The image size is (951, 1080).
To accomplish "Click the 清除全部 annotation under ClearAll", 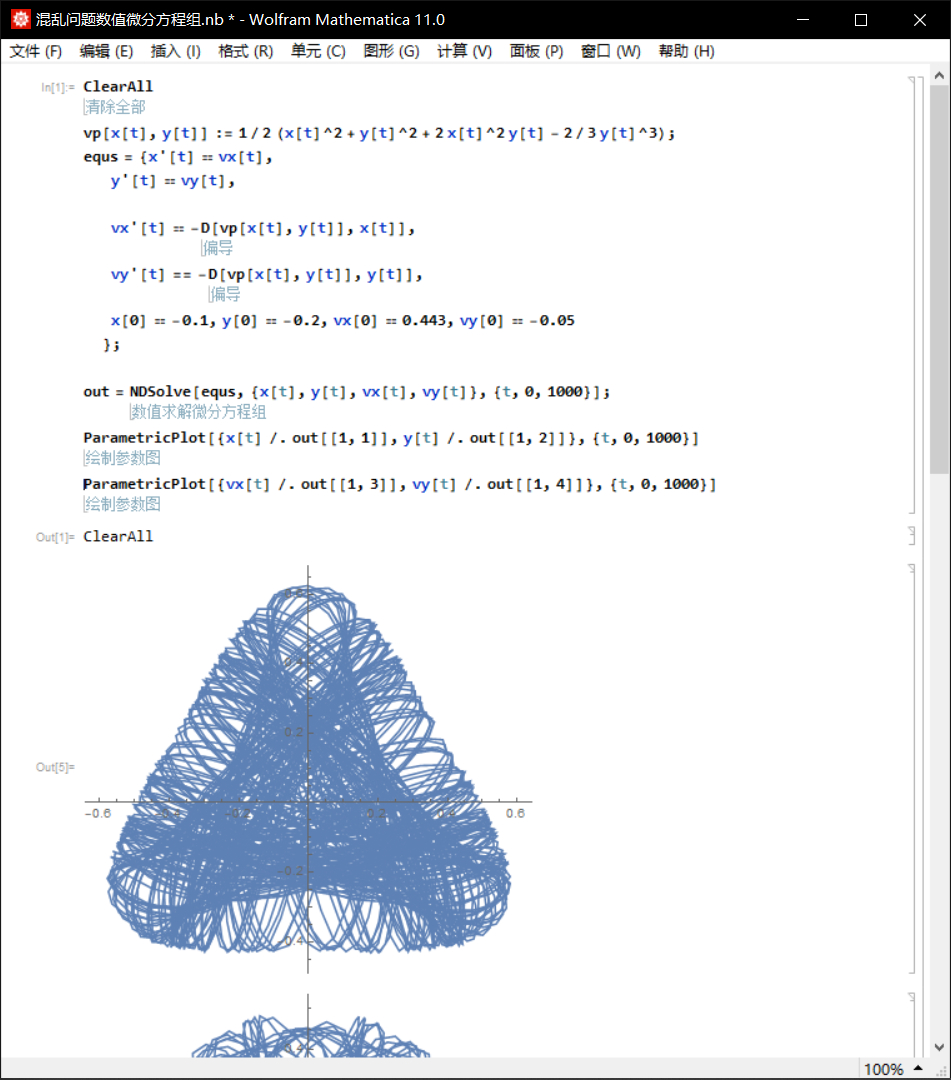I will (x=115, y=107).
